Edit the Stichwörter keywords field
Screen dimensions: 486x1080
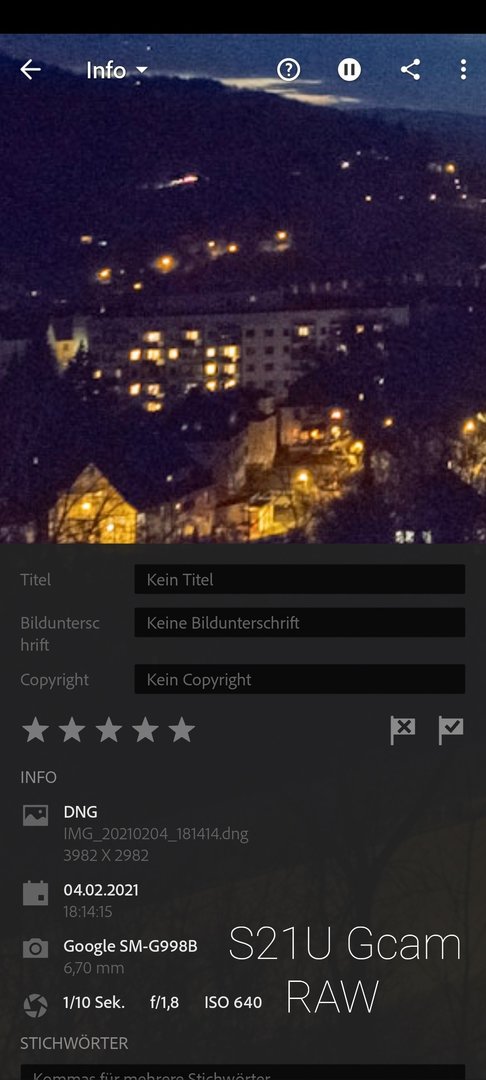(243, 1073)
